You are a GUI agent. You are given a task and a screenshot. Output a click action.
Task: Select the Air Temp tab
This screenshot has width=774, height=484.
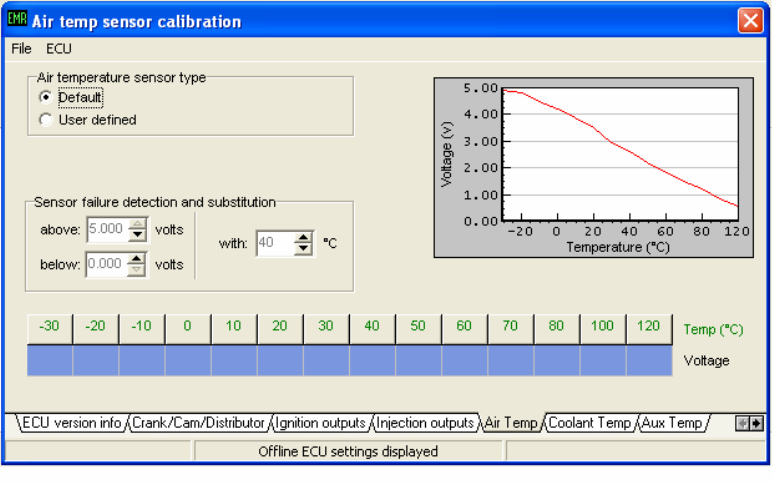click(x=511, y=423)
